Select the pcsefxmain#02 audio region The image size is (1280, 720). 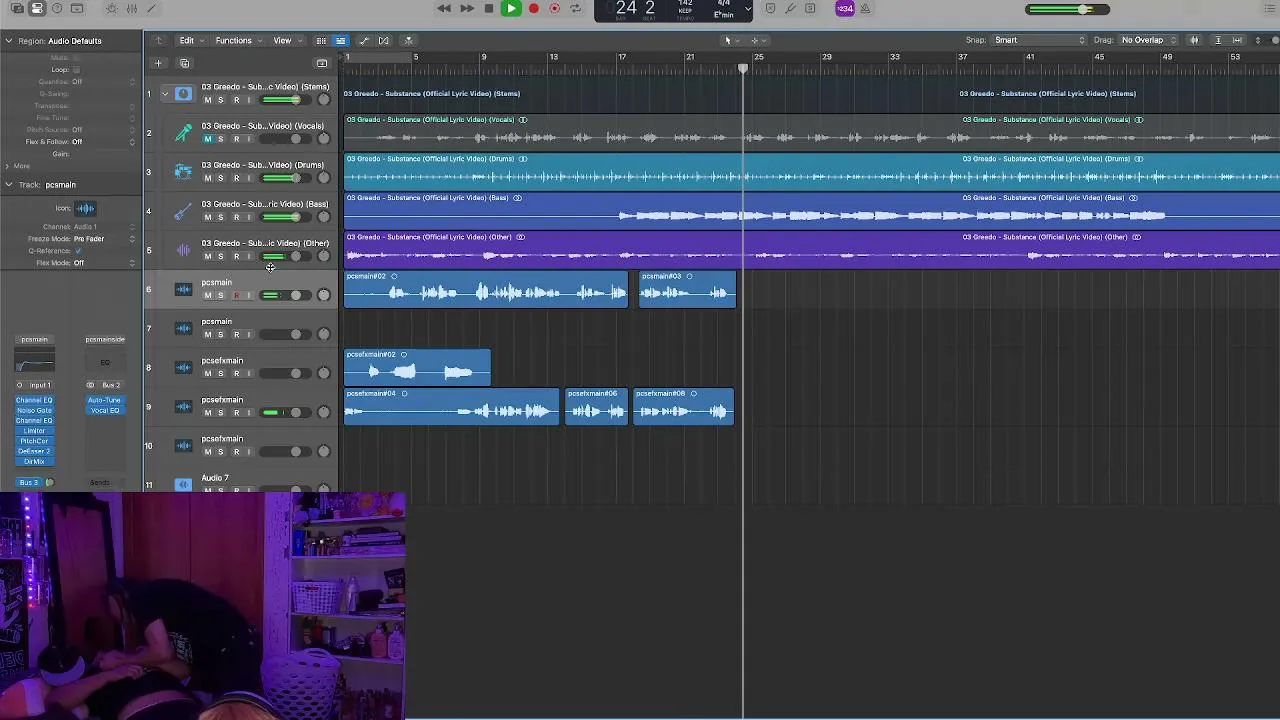pyautogui.click(x=418, y=367)
